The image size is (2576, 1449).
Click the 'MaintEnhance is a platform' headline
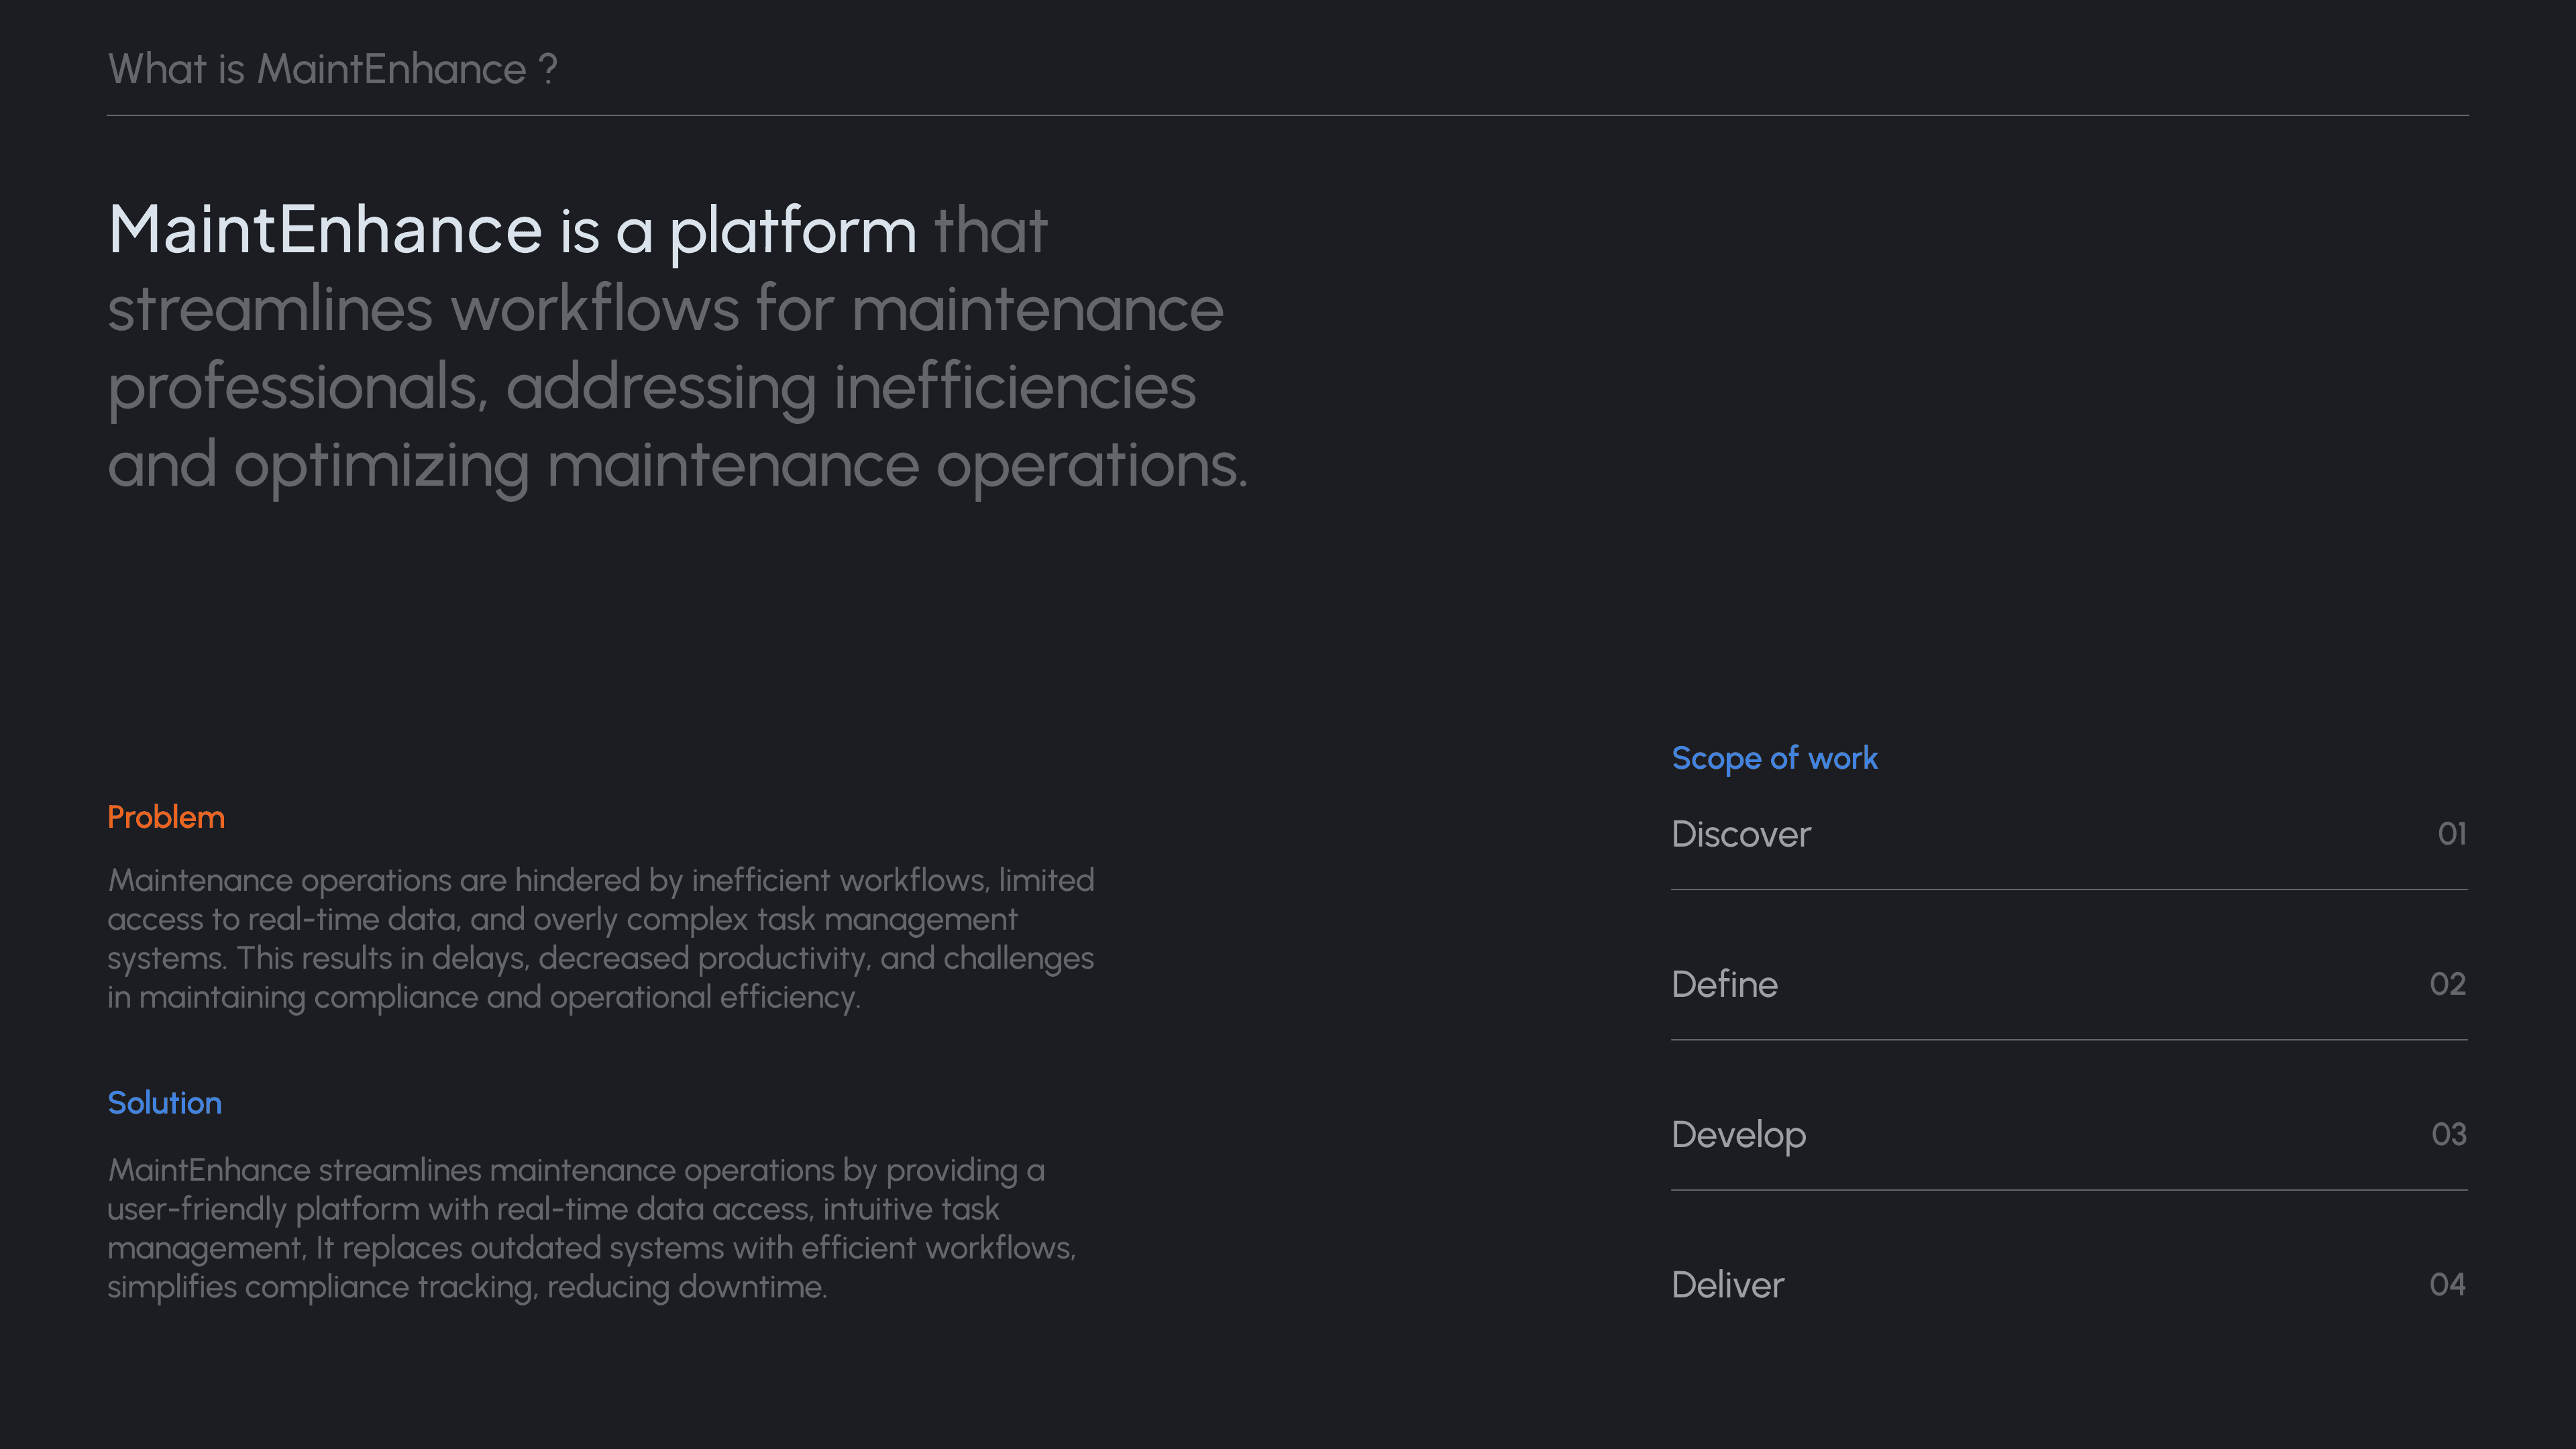click(x=511, y=231)
